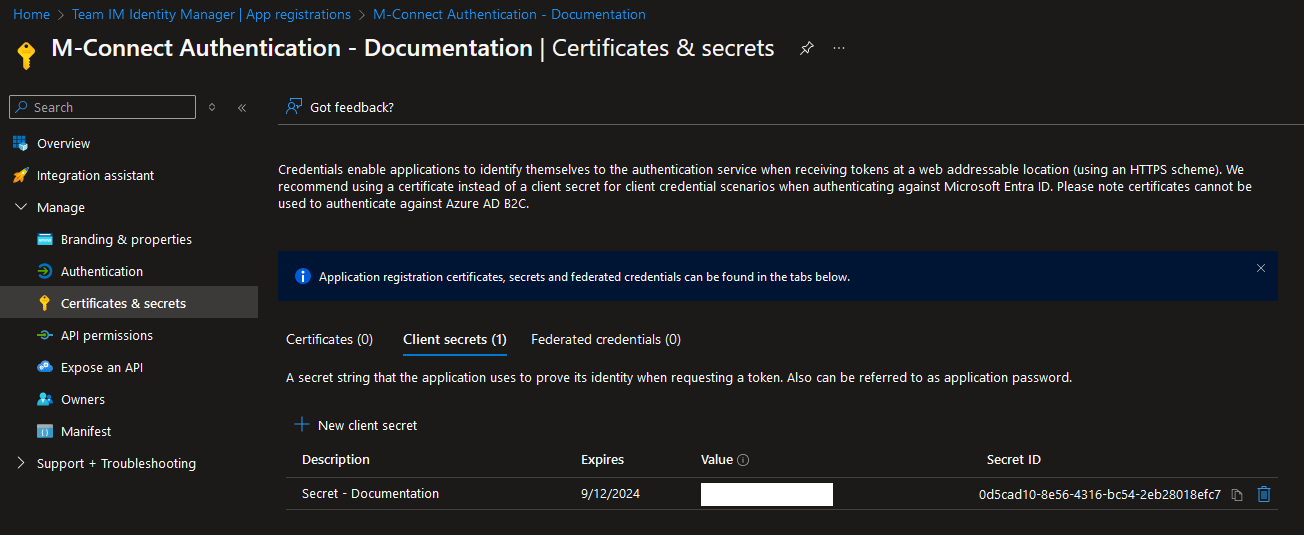
Task: Select the Client secrets (1) tab
Action: click(455, 339)
